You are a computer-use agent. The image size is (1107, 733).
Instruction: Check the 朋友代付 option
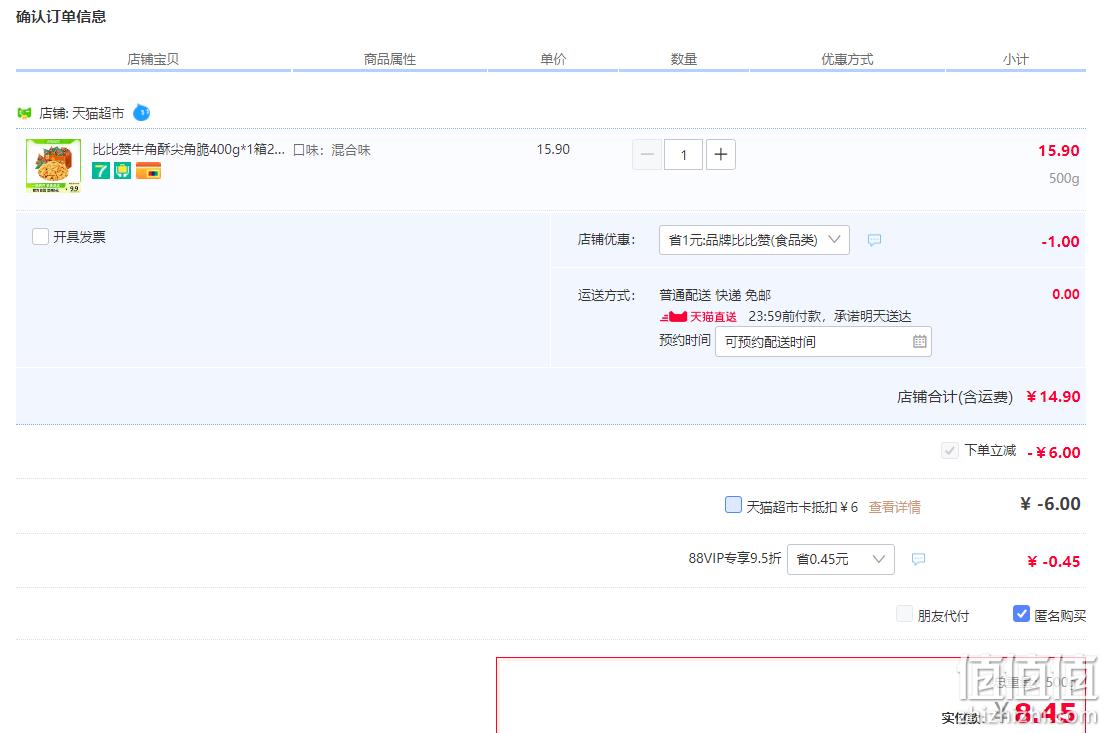[904, 614]
